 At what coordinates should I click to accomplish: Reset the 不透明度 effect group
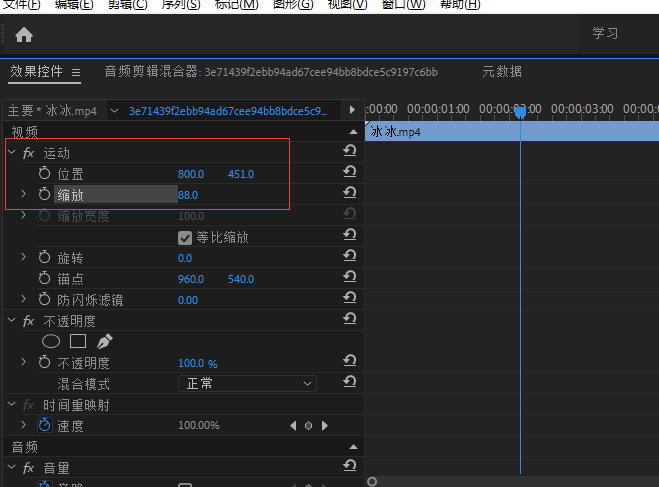point(350,319)
